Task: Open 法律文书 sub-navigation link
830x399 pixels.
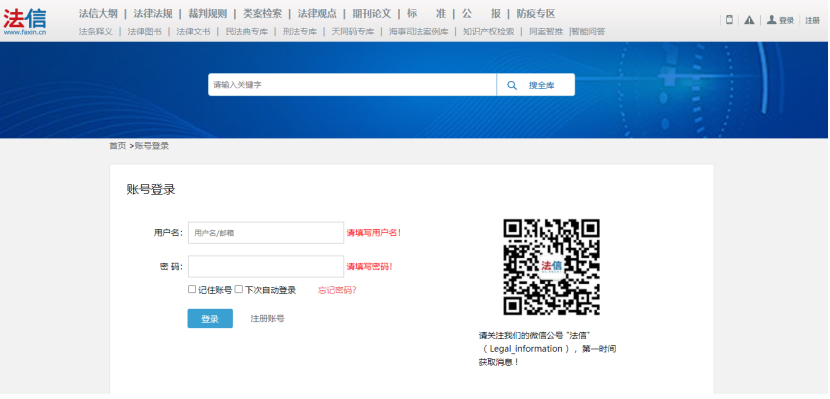Action: pos(193,32)
